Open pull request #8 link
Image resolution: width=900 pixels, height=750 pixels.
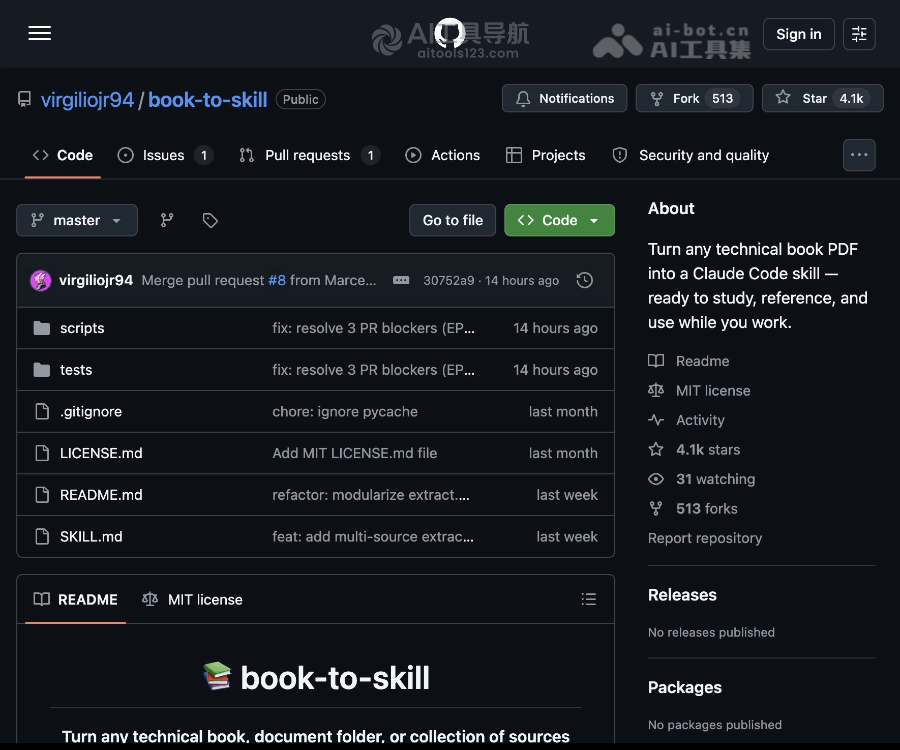pyautogui.click(x=277, y=281)
